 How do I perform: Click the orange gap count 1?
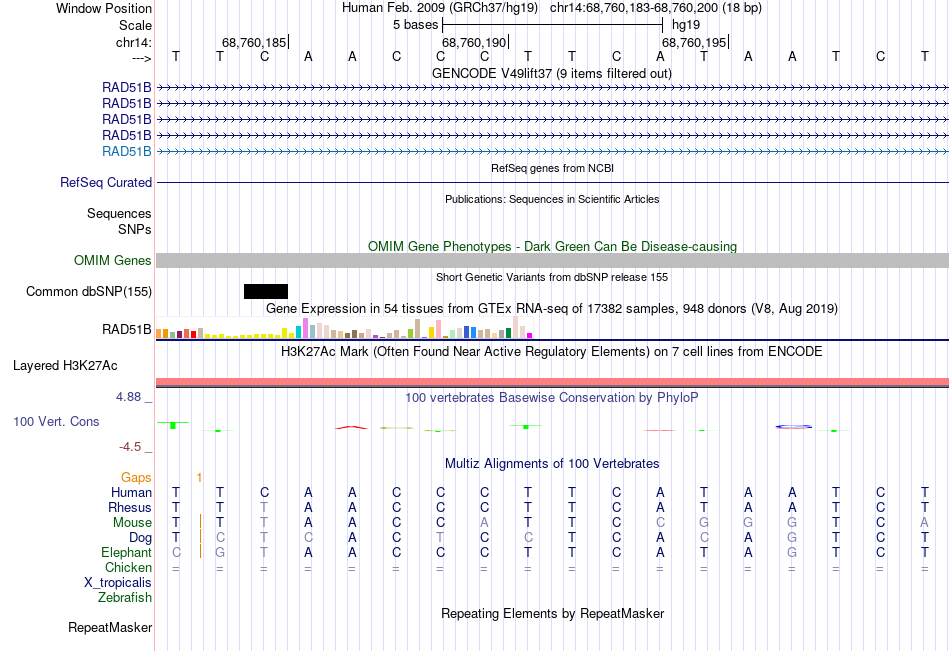[199, 478]
